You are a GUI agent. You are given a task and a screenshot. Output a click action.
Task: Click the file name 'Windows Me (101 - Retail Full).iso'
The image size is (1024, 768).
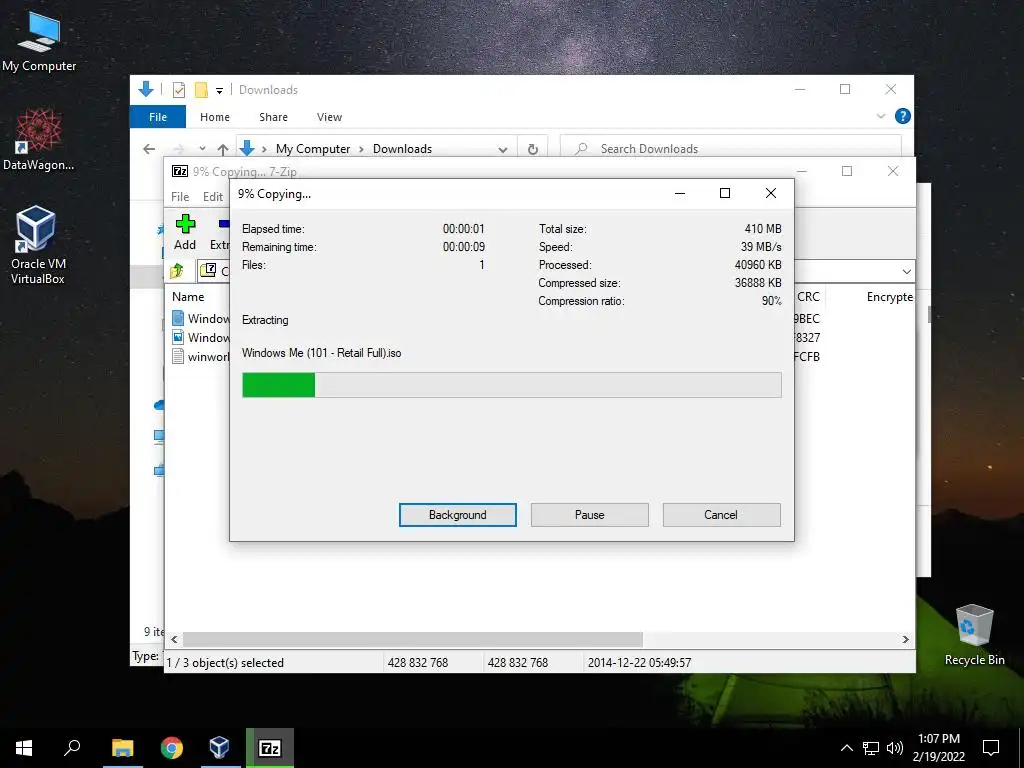[x=321, y=353]
